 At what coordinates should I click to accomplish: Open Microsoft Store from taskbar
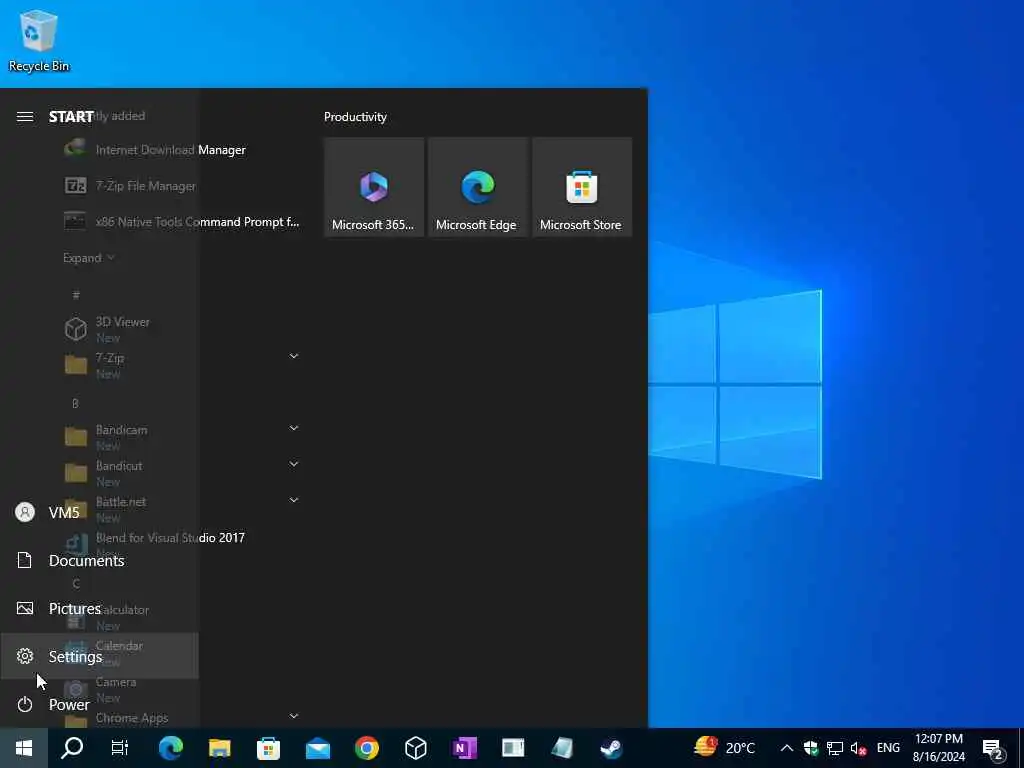pyautogui.click(x=268, y=748)
